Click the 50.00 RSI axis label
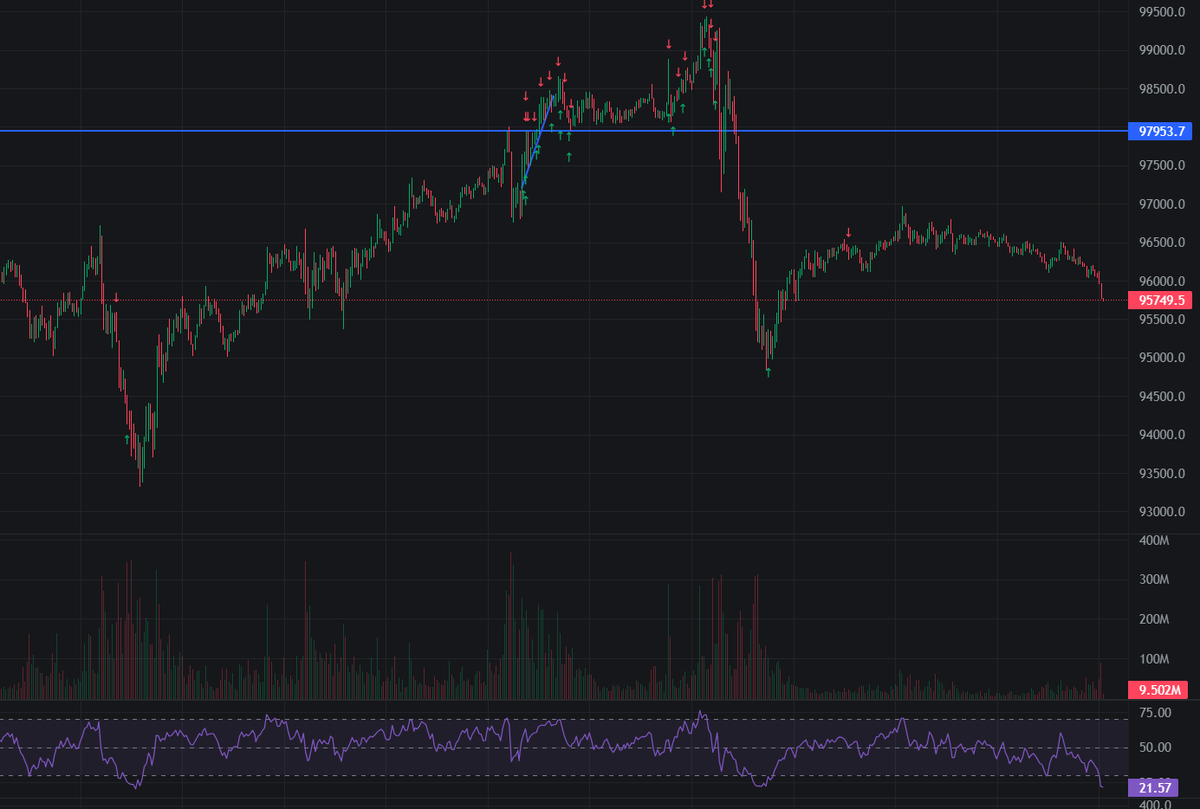The width and height of the screenshot is (1200, 809). click(1155, 748)
